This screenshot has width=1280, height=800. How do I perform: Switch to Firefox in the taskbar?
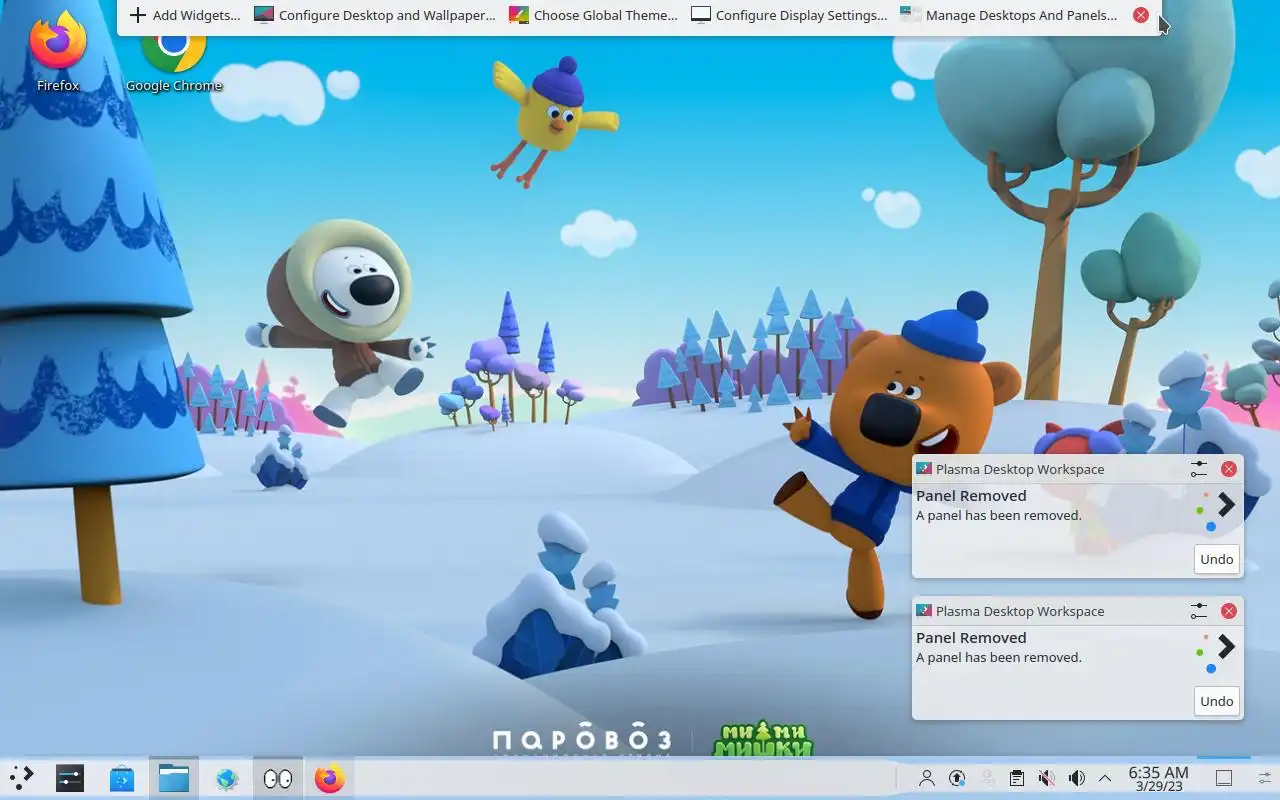[x=329, y=778]
